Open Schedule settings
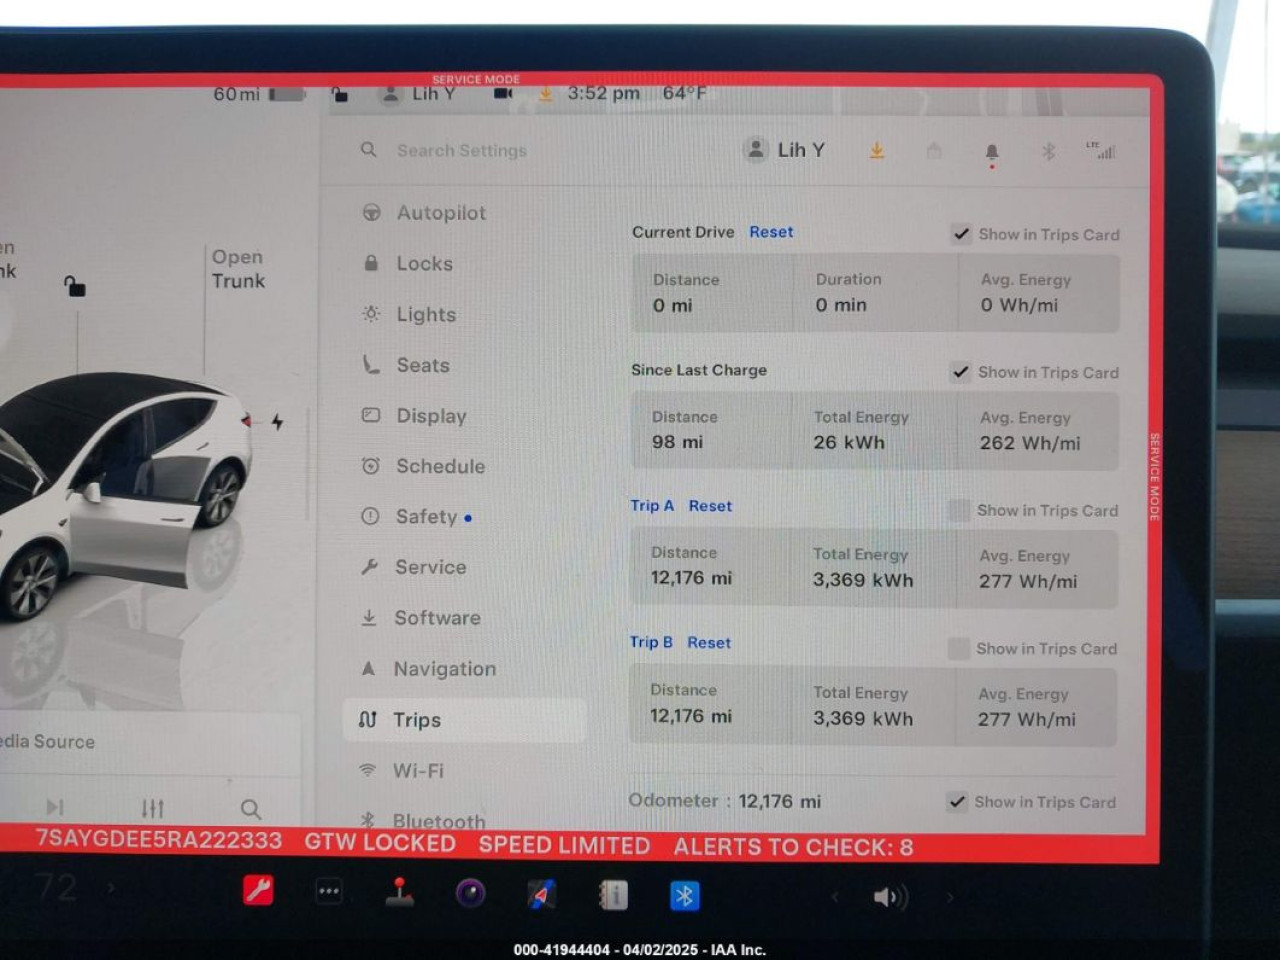 tap(440, 466)
